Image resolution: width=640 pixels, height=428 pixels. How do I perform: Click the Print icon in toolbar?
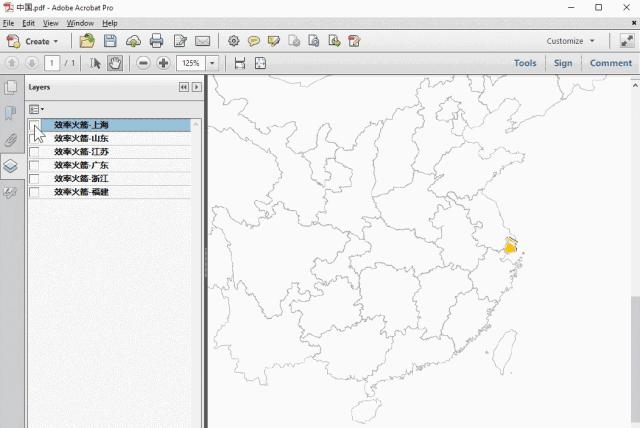tap(156, 41)
